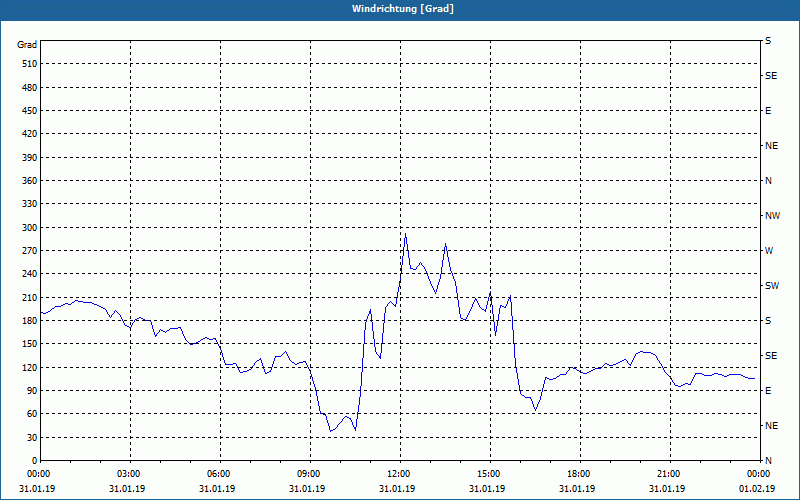The height and width of the screenshot is (500, 800).
Task: Pick the 390 label on the left axis
Action: pos(30,158)
